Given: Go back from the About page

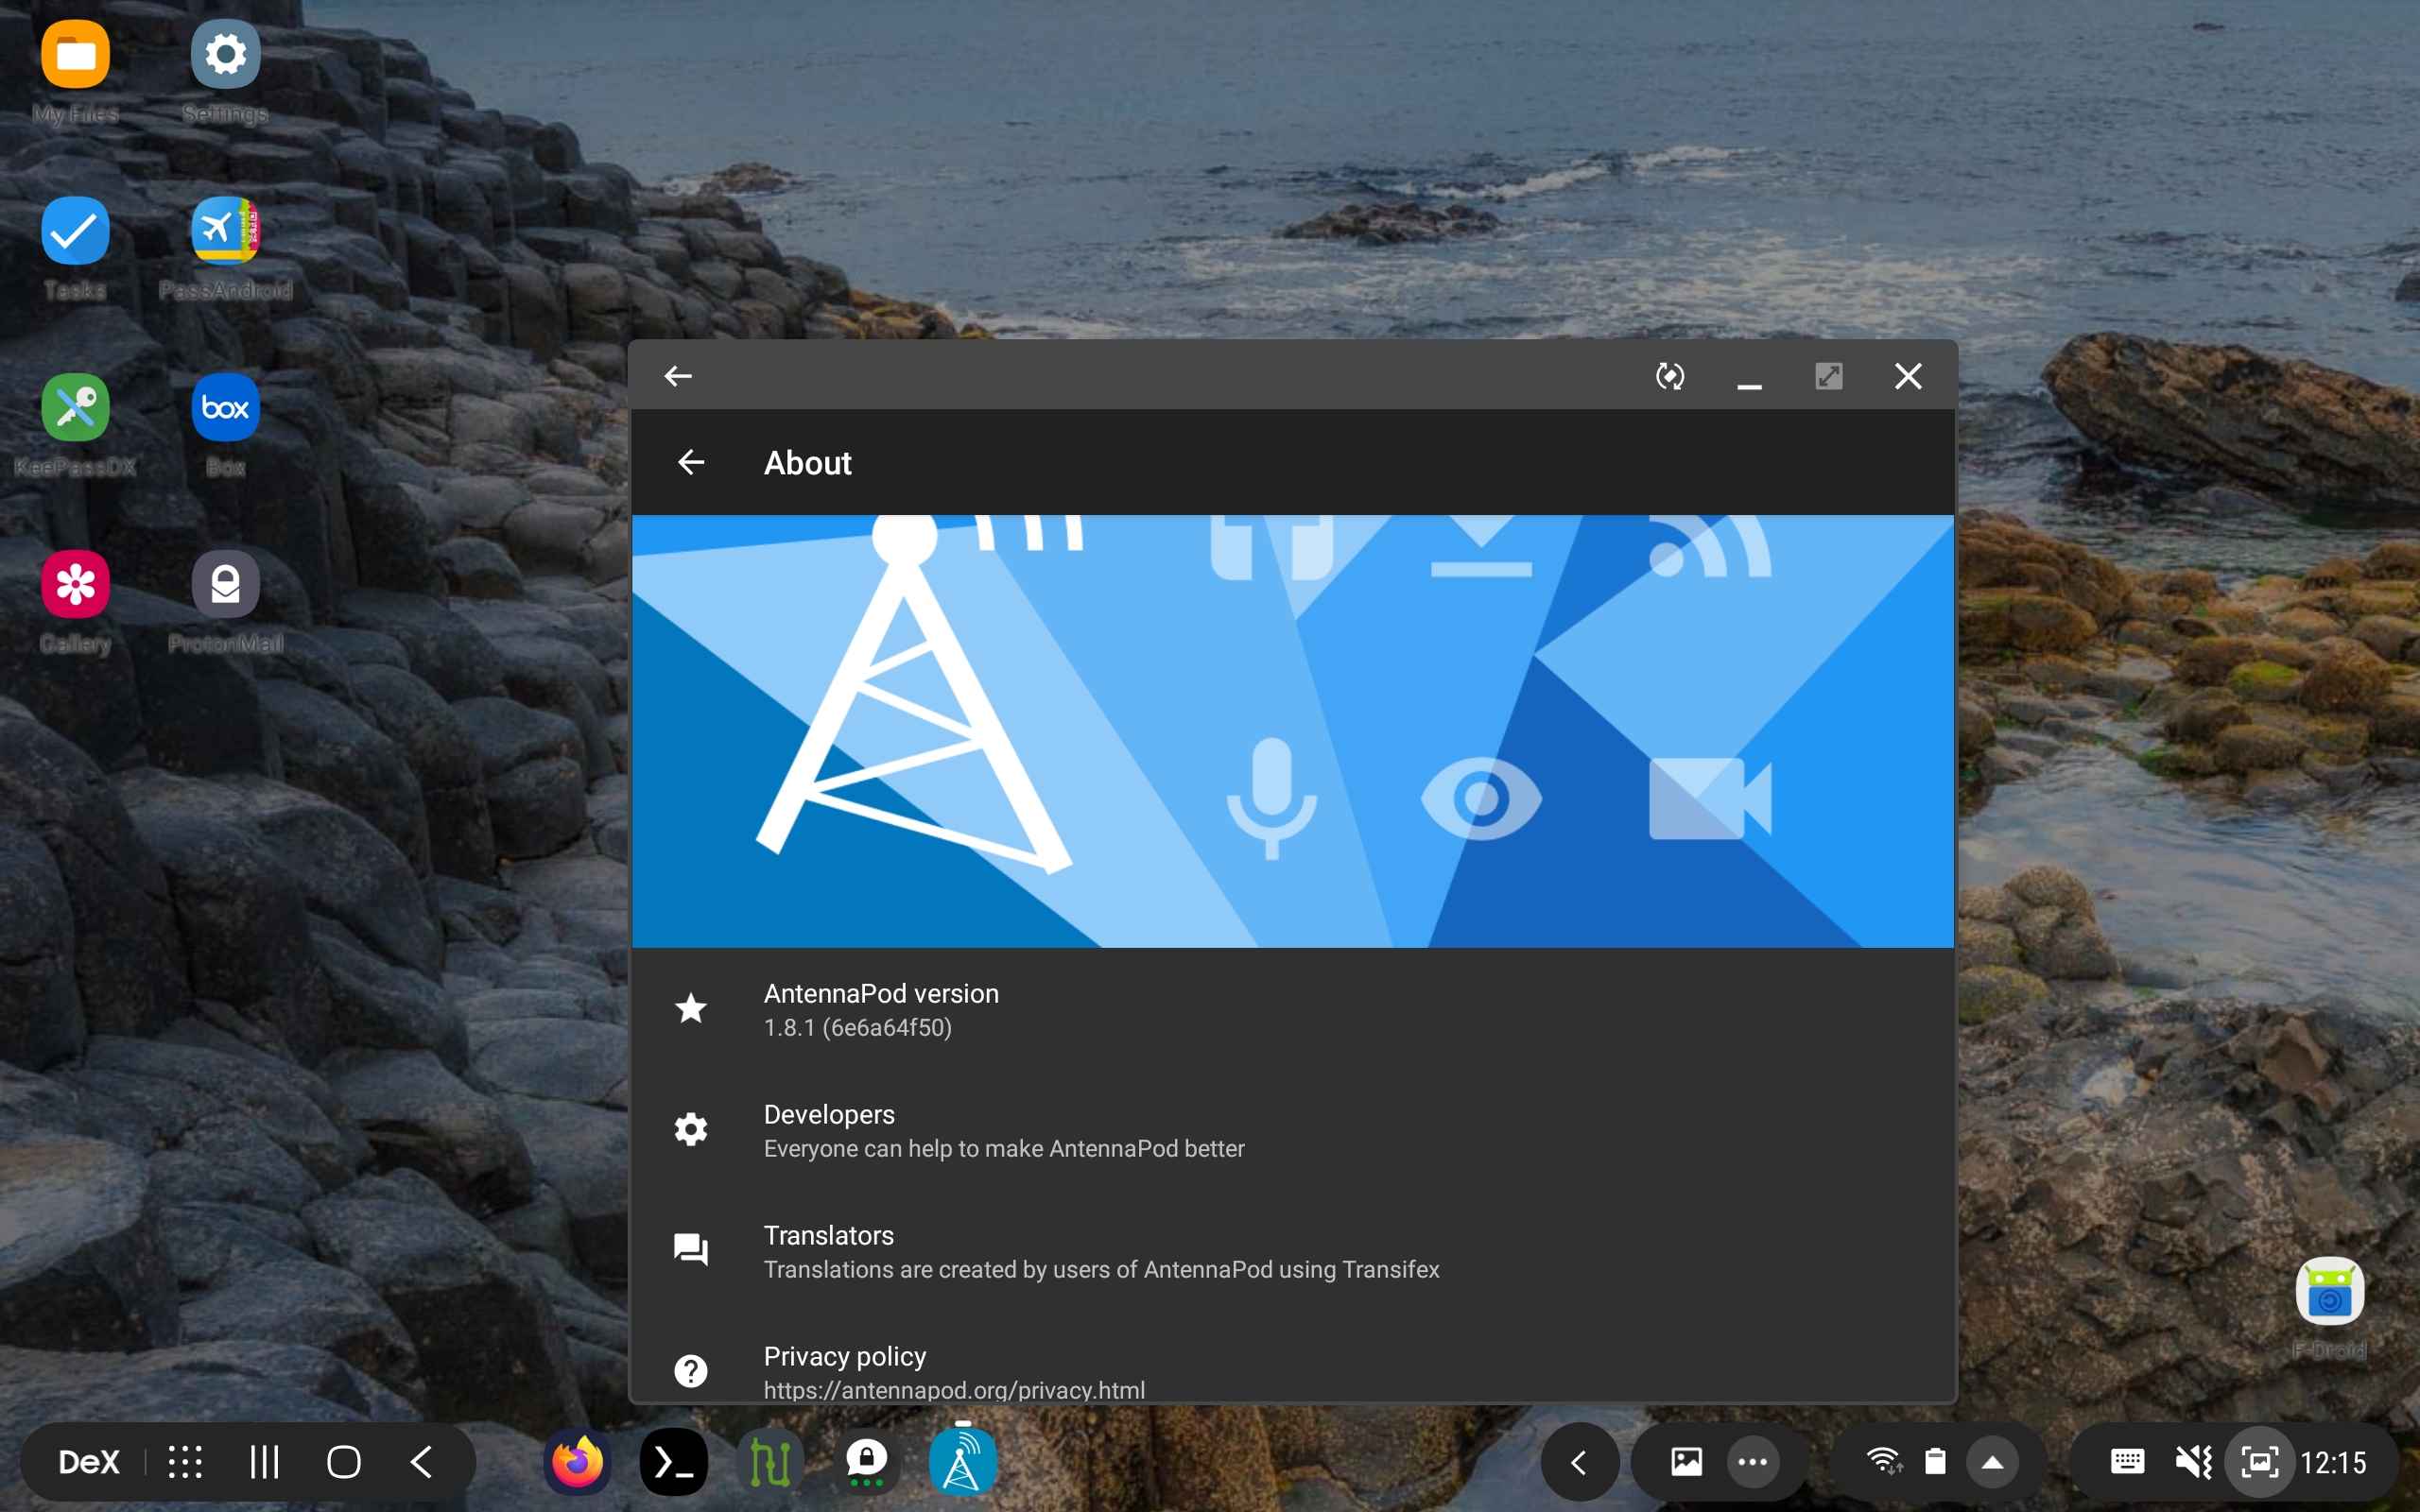Looking at the screenshot, I should tap(691, 462).
